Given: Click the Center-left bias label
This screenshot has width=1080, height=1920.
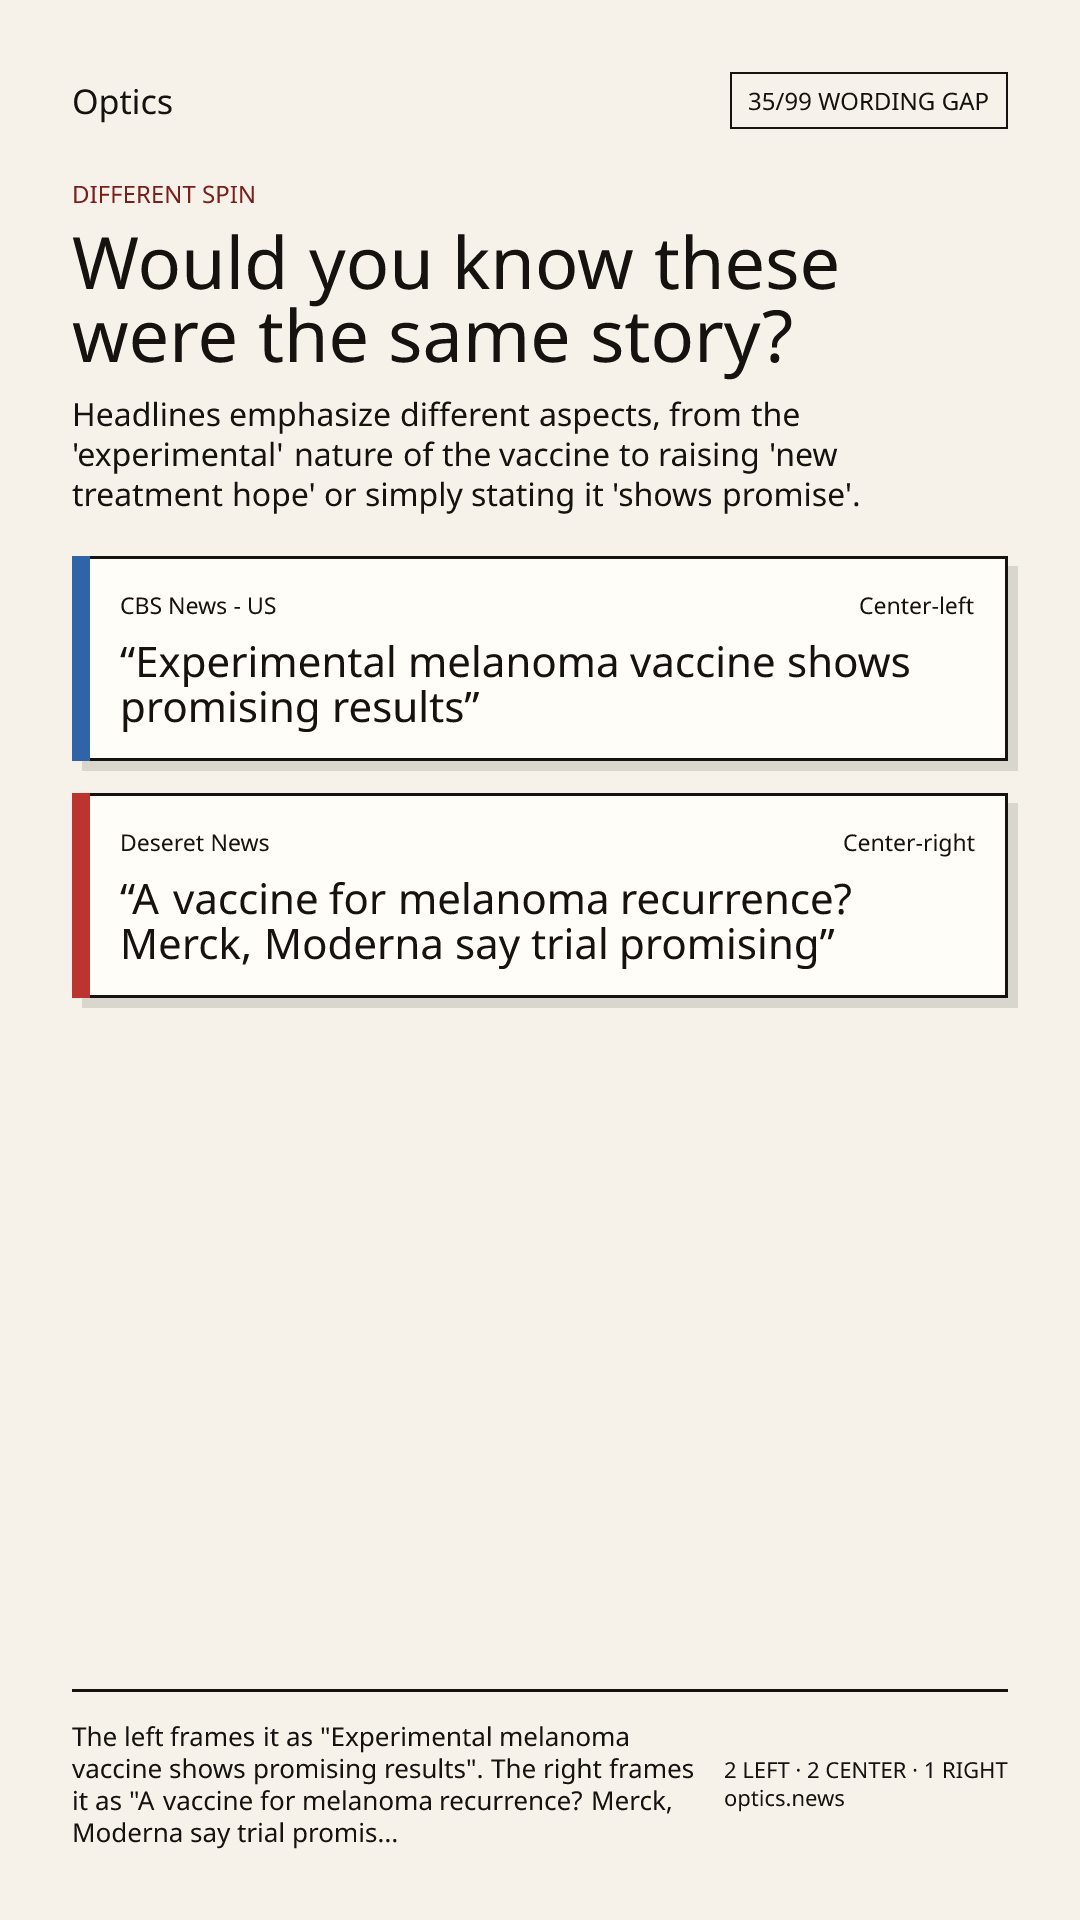Looking at the screenshot, I should tap(916, 606).
